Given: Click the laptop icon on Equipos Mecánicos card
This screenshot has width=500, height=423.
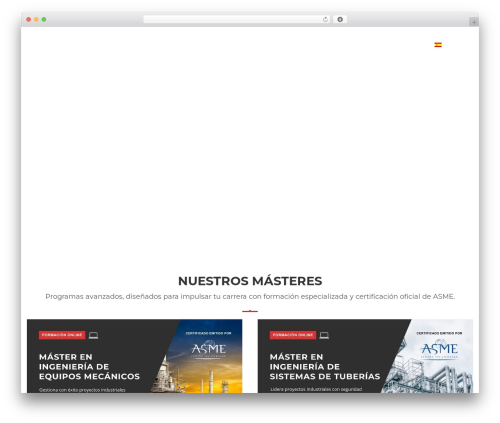Looking at the screenshot, I should coord(93,335).
